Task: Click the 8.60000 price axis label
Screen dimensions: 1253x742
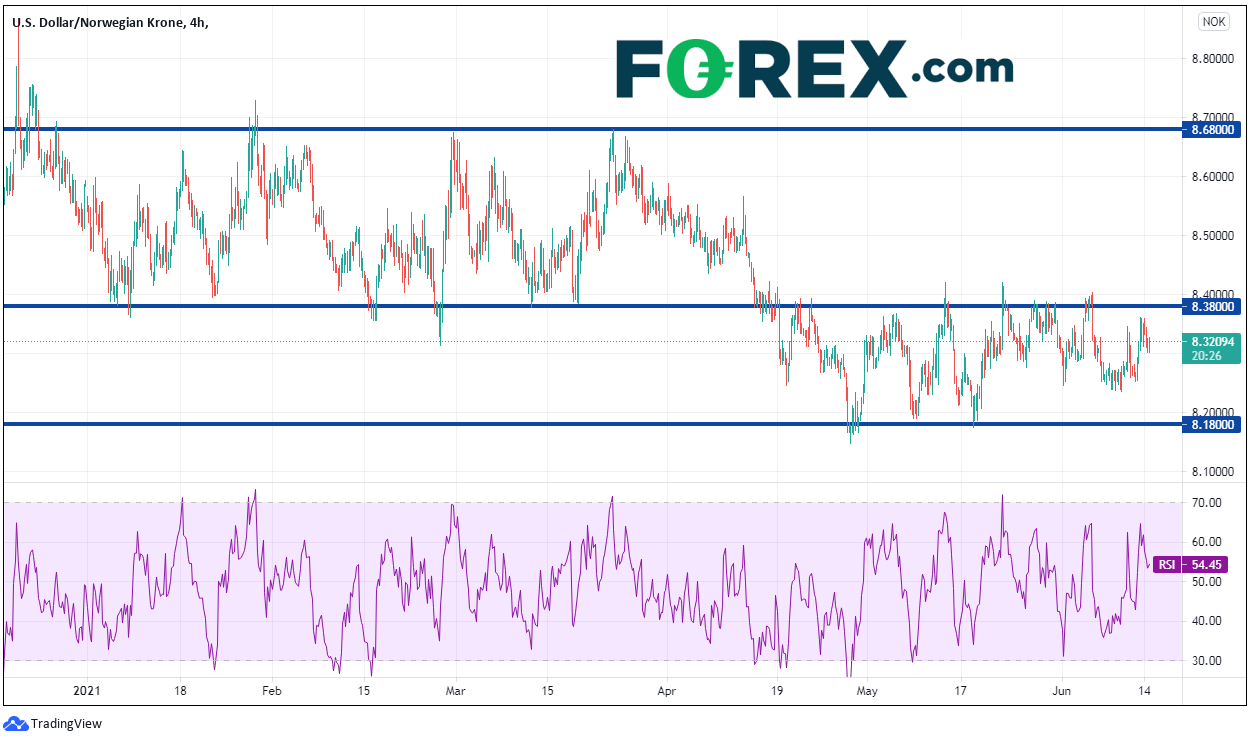Action: tap(1211, 177)
